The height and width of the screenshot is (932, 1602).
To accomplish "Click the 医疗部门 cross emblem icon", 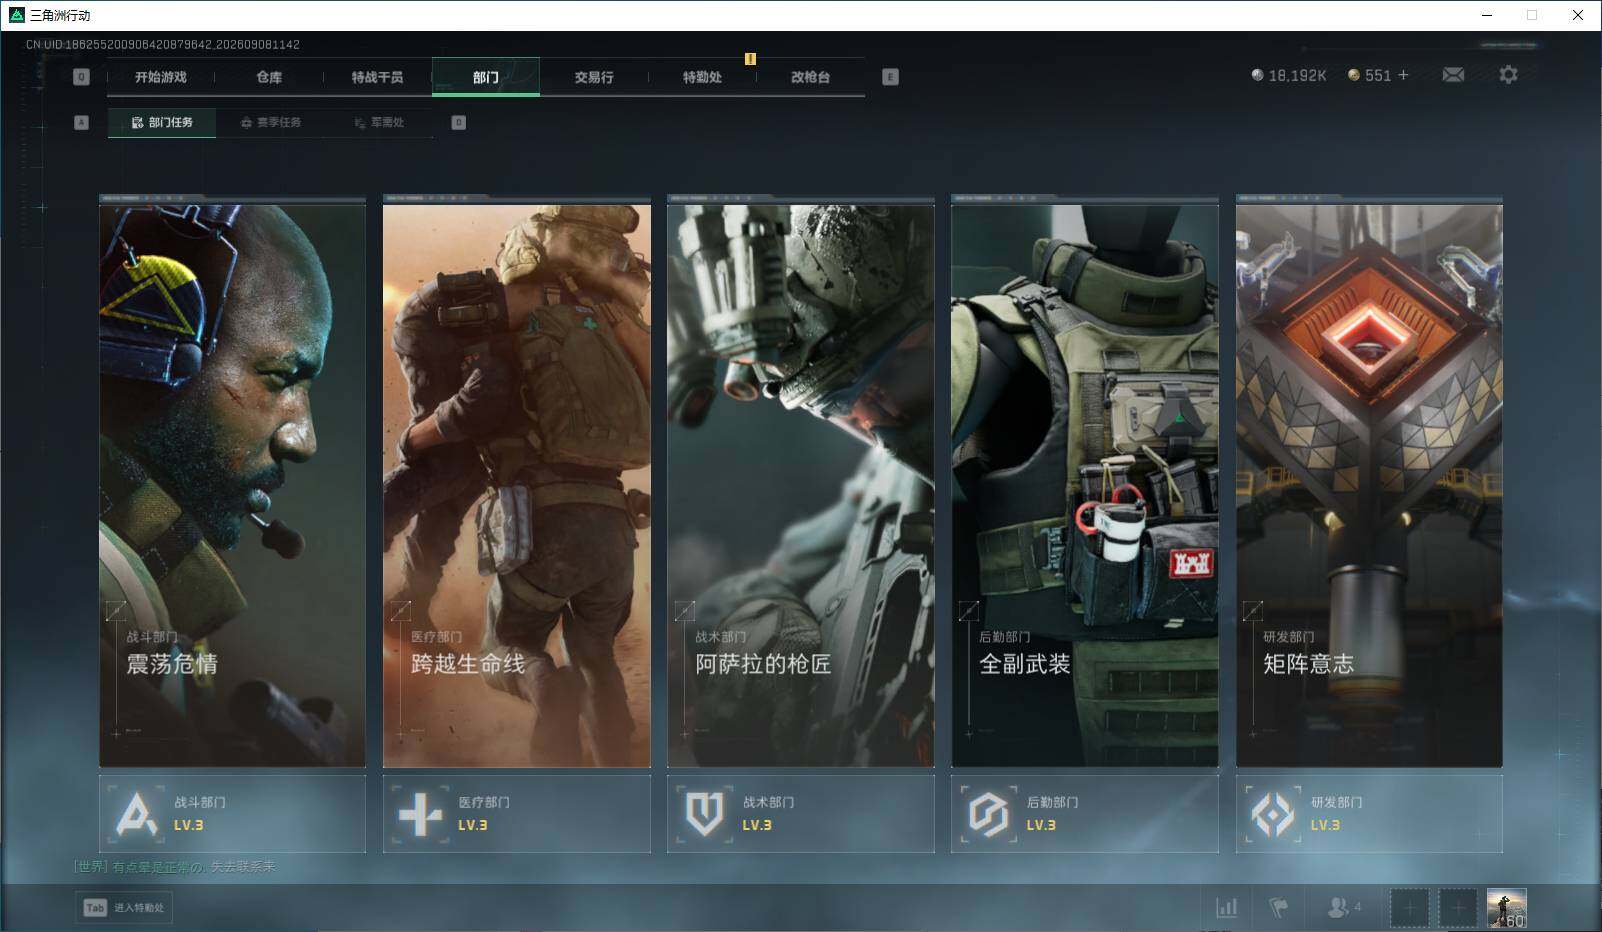I will [x=421, y=814].
